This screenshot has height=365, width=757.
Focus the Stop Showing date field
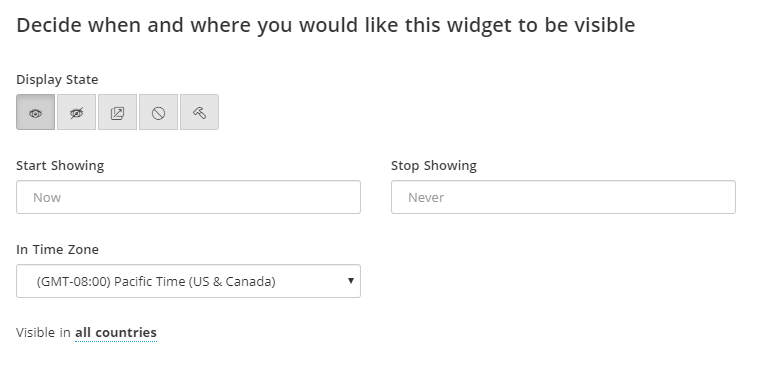(563, 197)
